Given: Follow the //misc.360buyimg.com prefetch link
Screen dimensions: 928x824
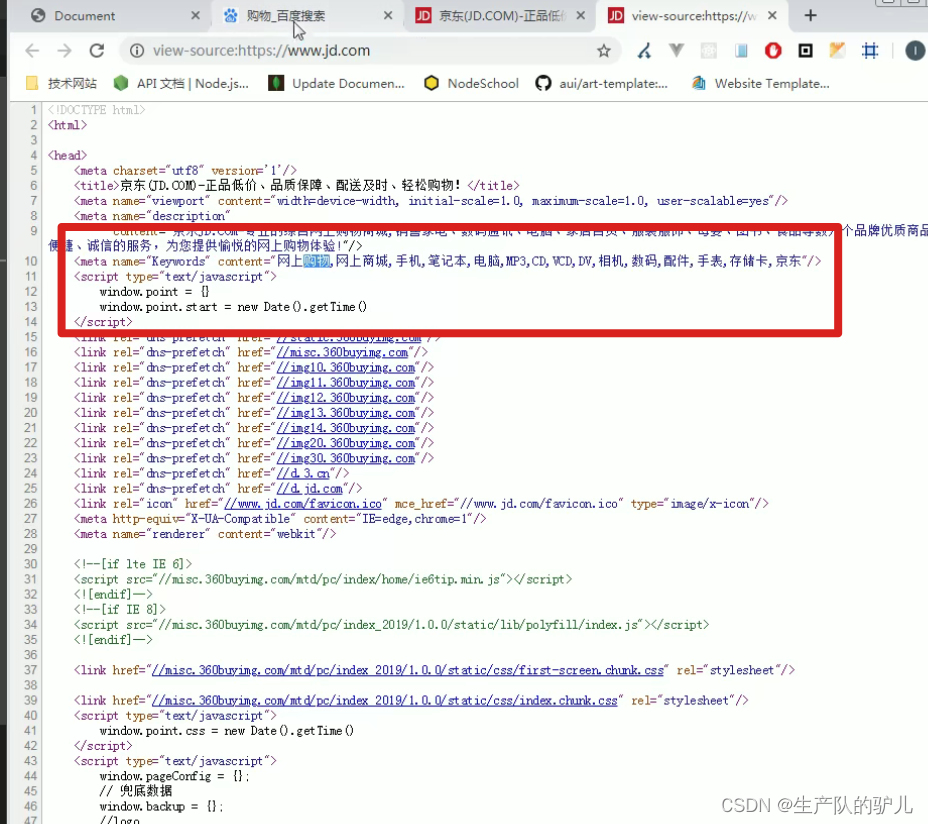Looking at the screenshot, I should 342,353.
